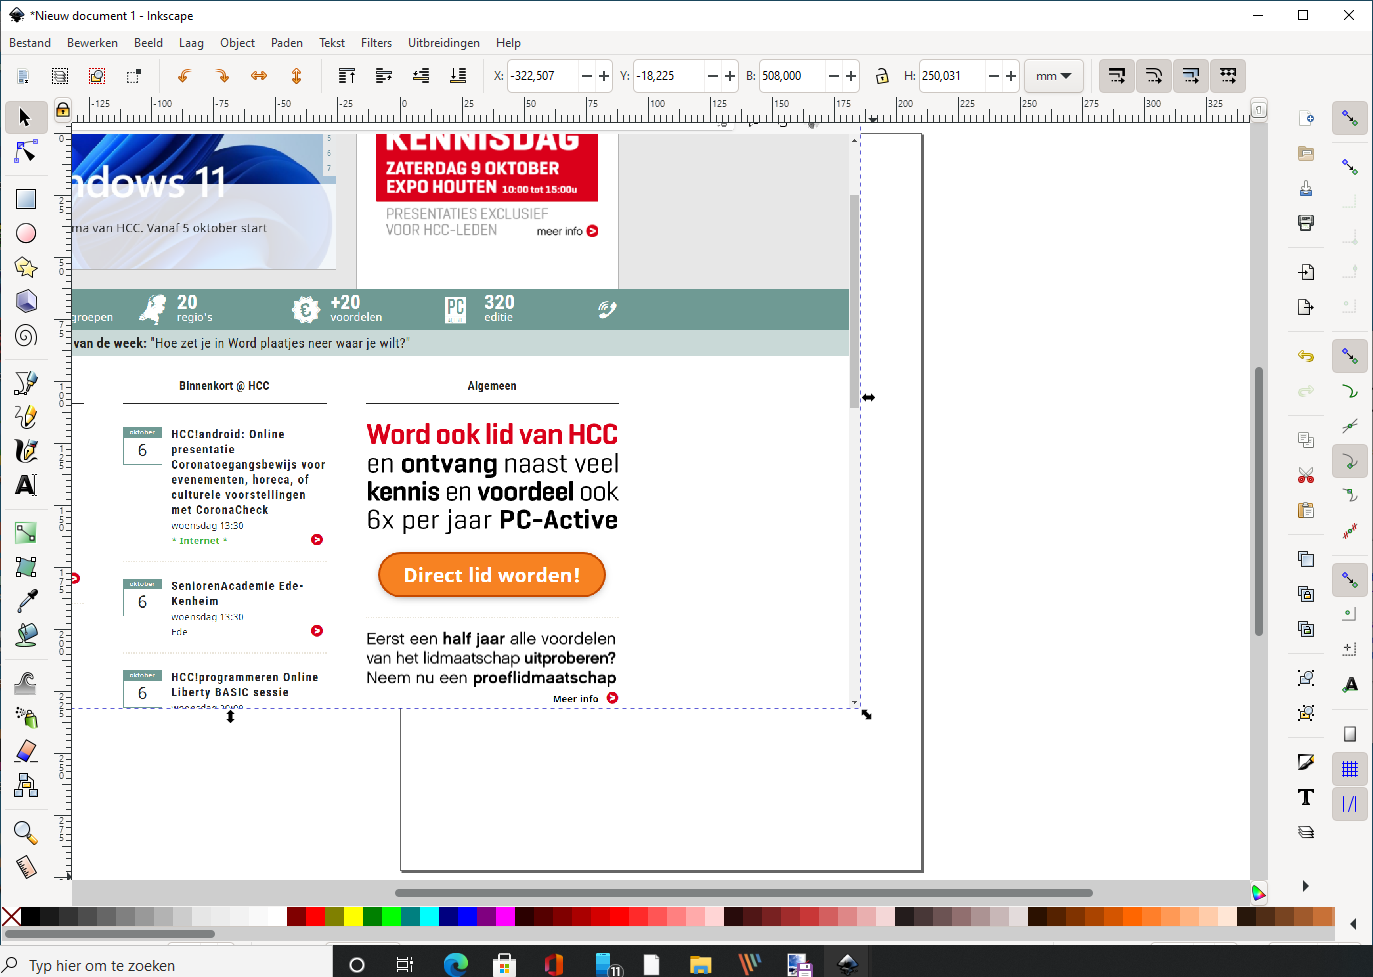1373x977 pixels.
Task: Activate the Color dropper tool
Action: [25, 600]
